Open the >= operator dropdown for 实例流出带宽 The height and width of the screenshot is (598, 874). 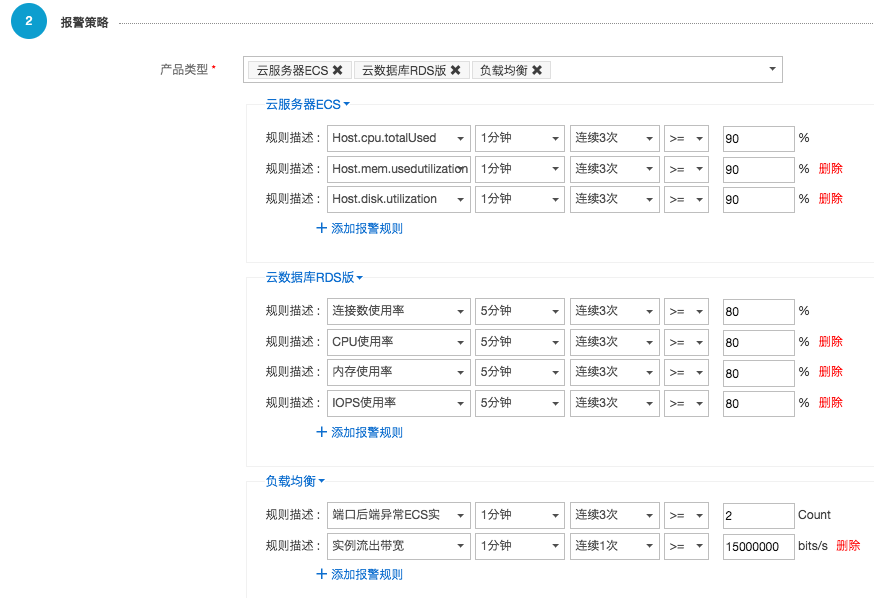pyautogui.click(x=686, y=546)
